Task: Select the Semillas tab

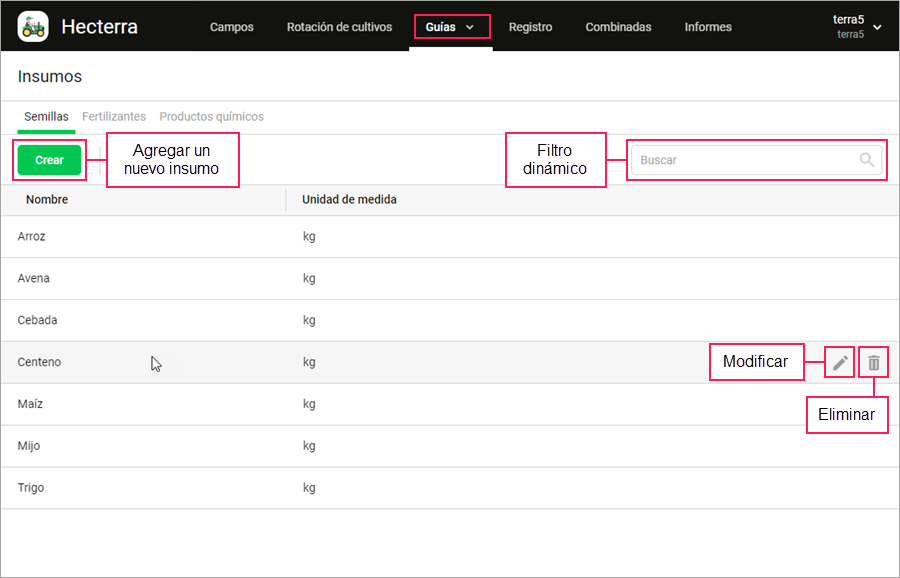Action: pyautogui.click(x=46, y=117)
